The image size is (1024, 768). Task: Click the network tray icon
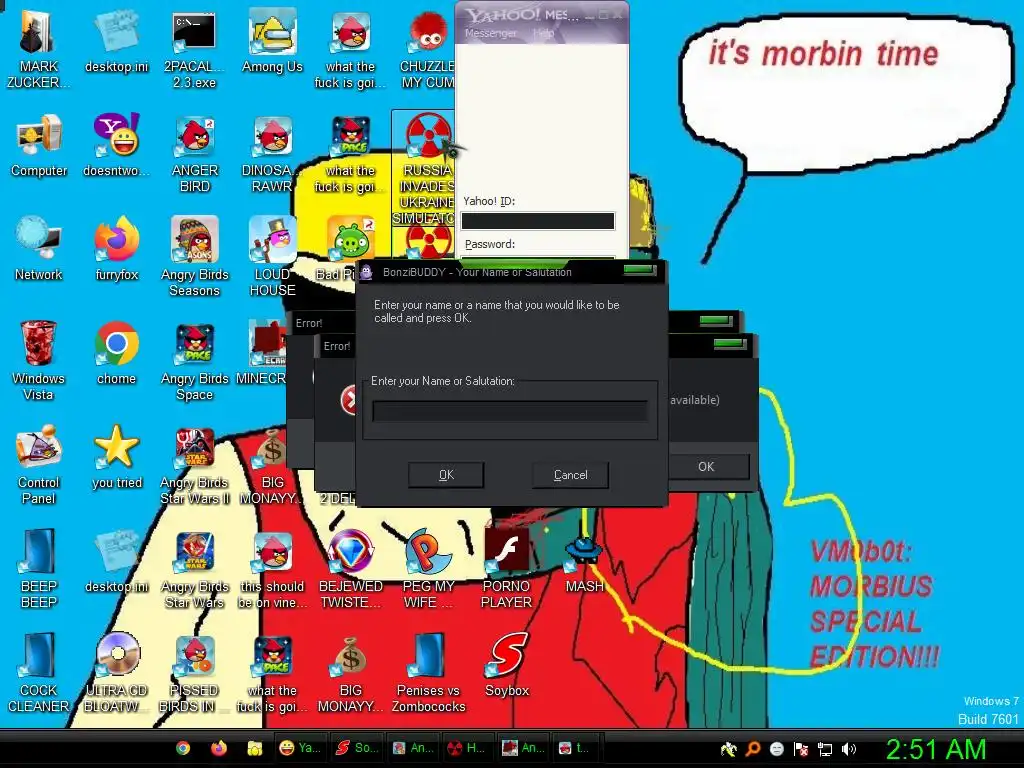point(825,750)
